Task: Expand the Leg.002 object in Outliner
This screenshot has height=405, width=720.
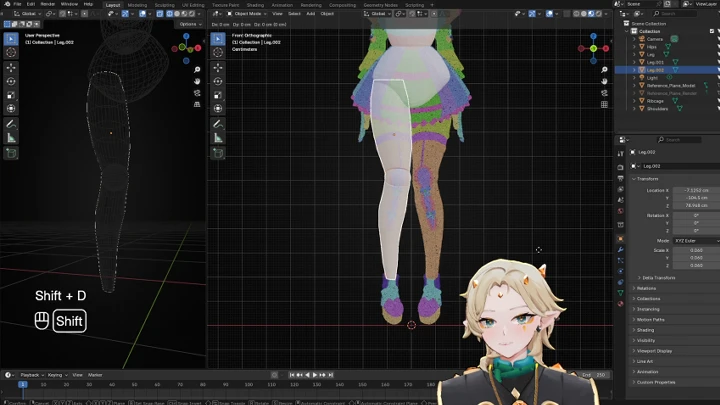Action: 635,70
